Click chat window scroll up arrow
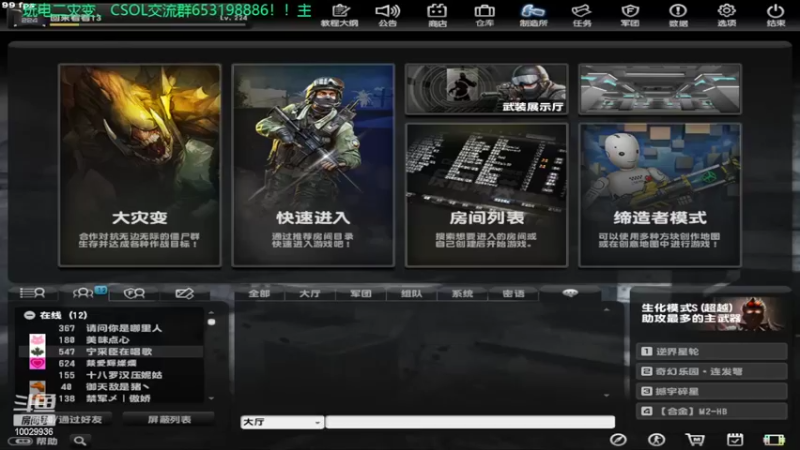 606,310
